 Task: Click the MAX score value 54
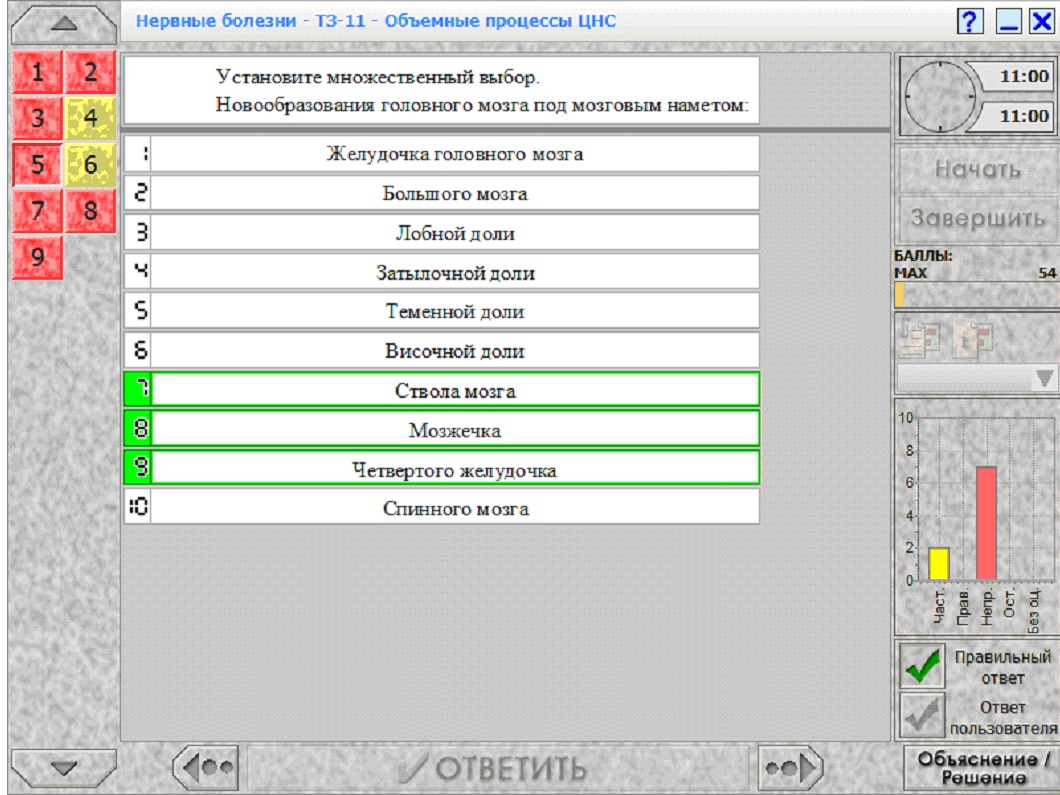tap(1046, 273)
